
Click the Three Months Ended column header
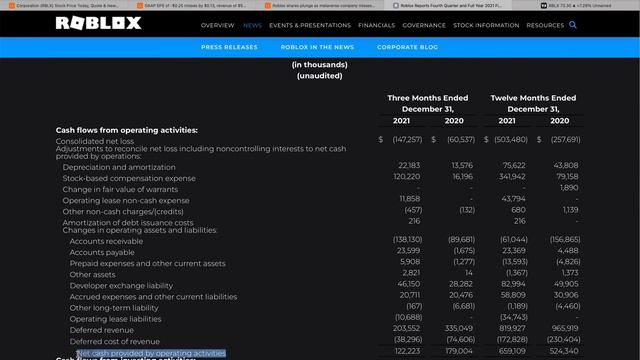coord(428,103)
